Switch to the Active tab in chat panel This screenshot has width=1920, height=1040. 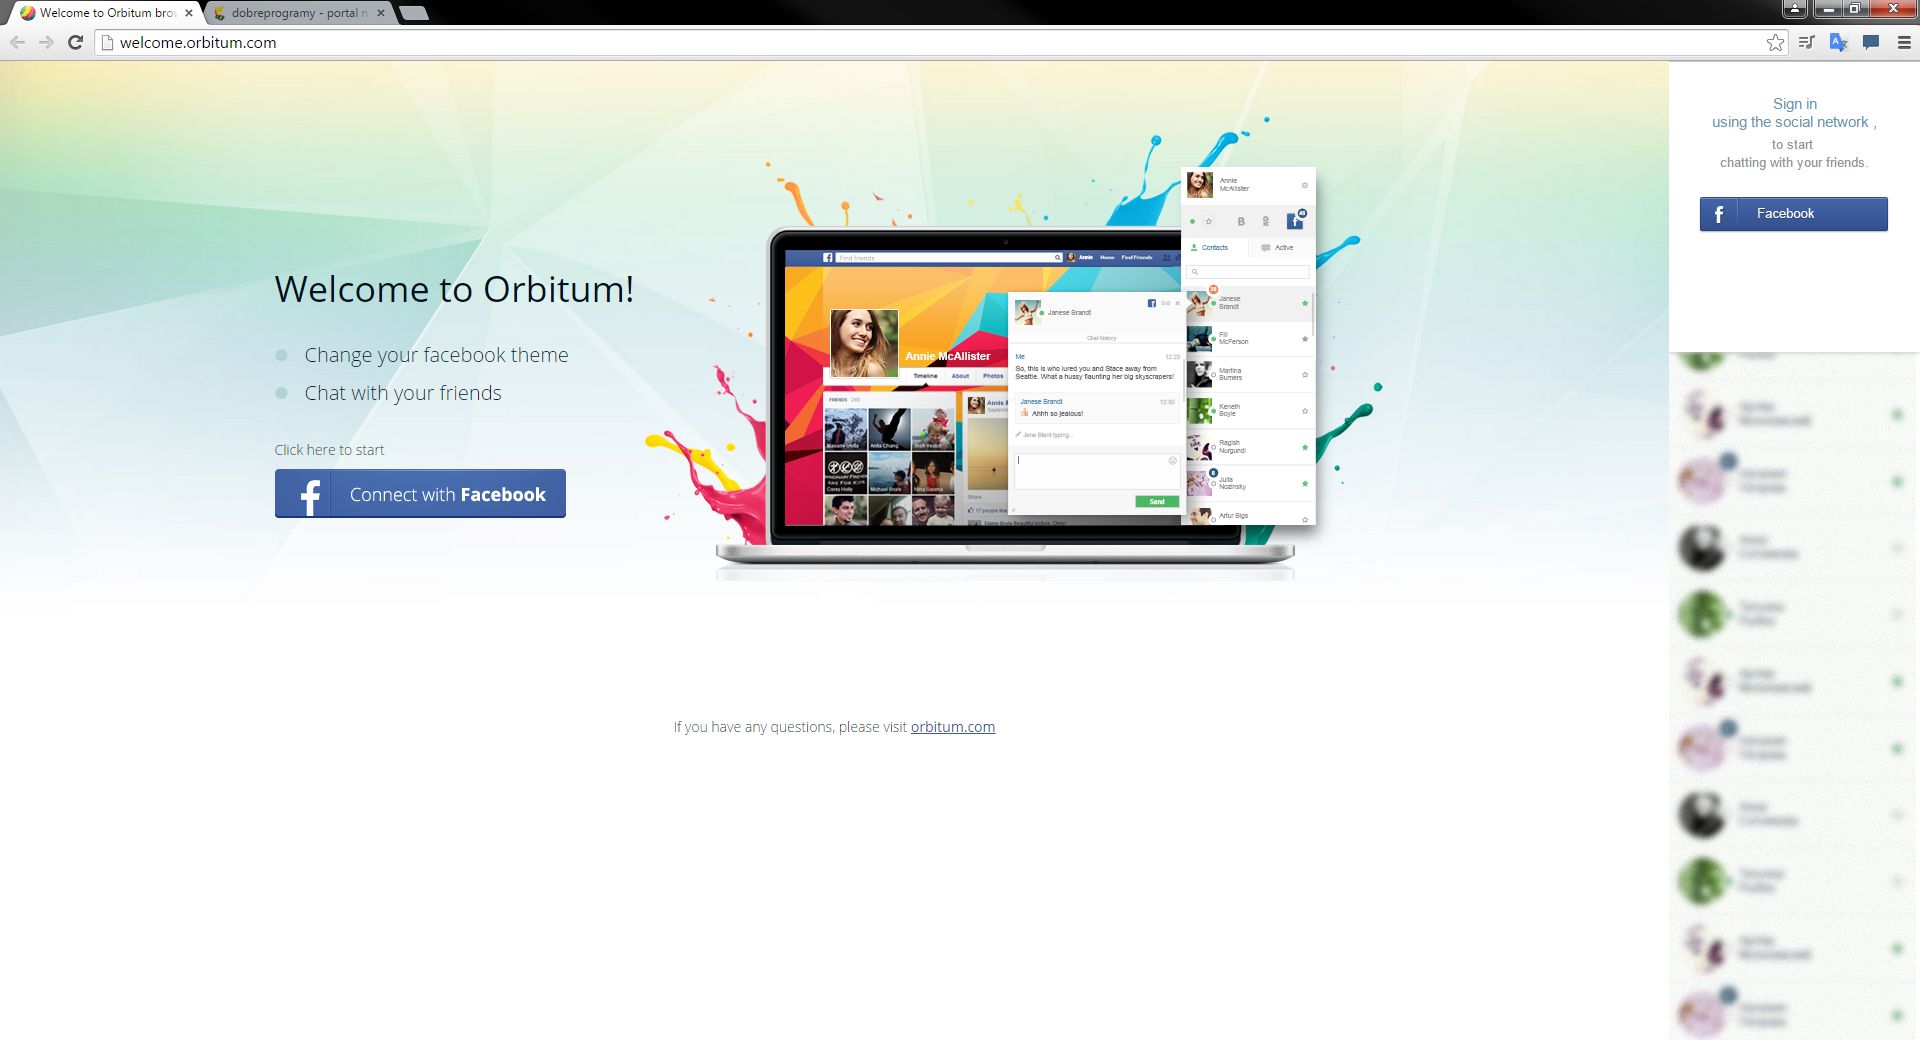[x=1283, y=247]
